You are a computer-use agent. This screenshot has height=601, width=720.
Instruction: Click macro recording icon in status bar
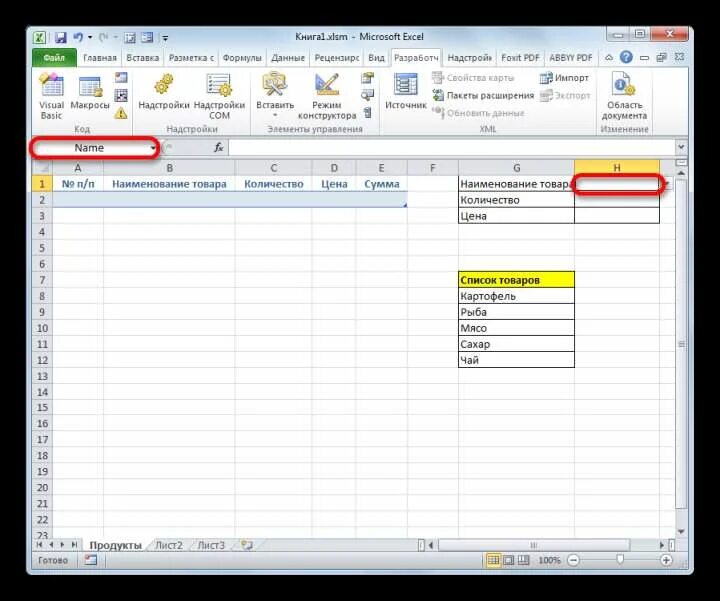pos(91,560)
